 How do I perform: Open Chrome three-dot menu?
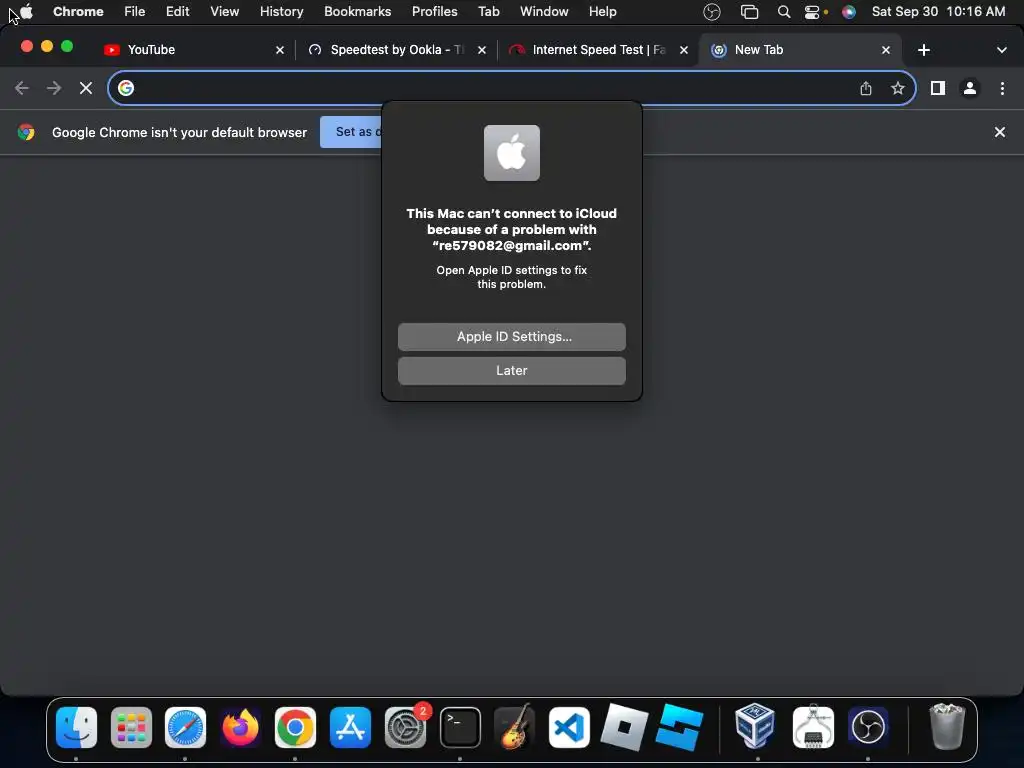(x=1002, y=88)
